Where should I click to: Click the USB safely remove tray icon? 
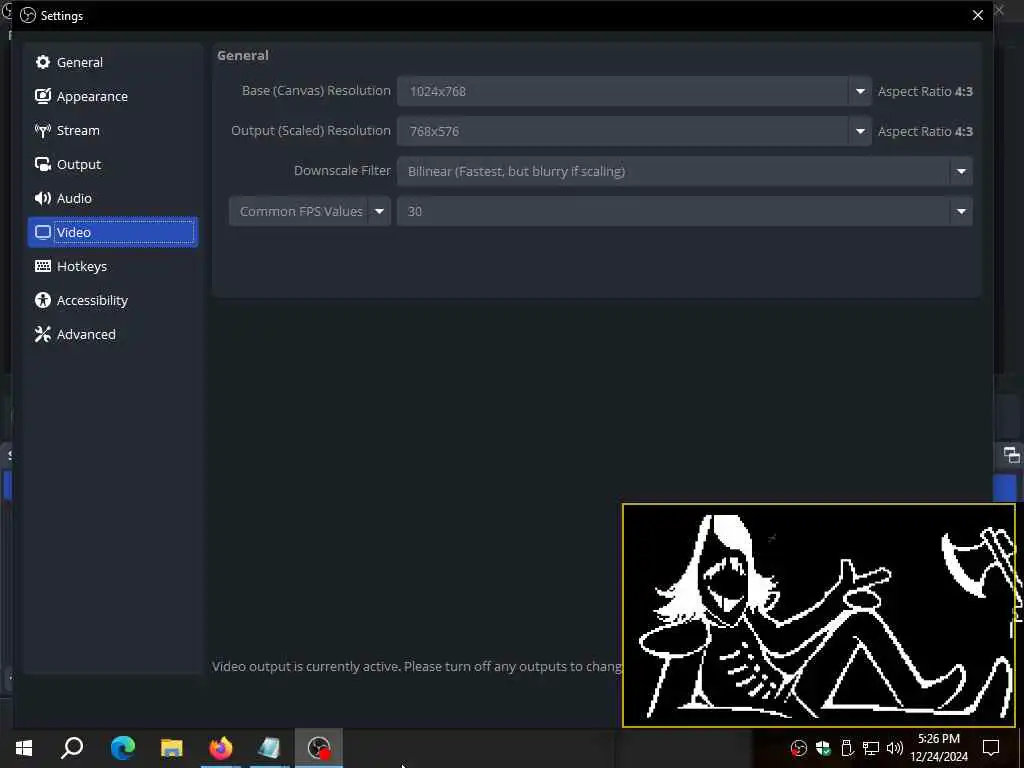point(847,748)
